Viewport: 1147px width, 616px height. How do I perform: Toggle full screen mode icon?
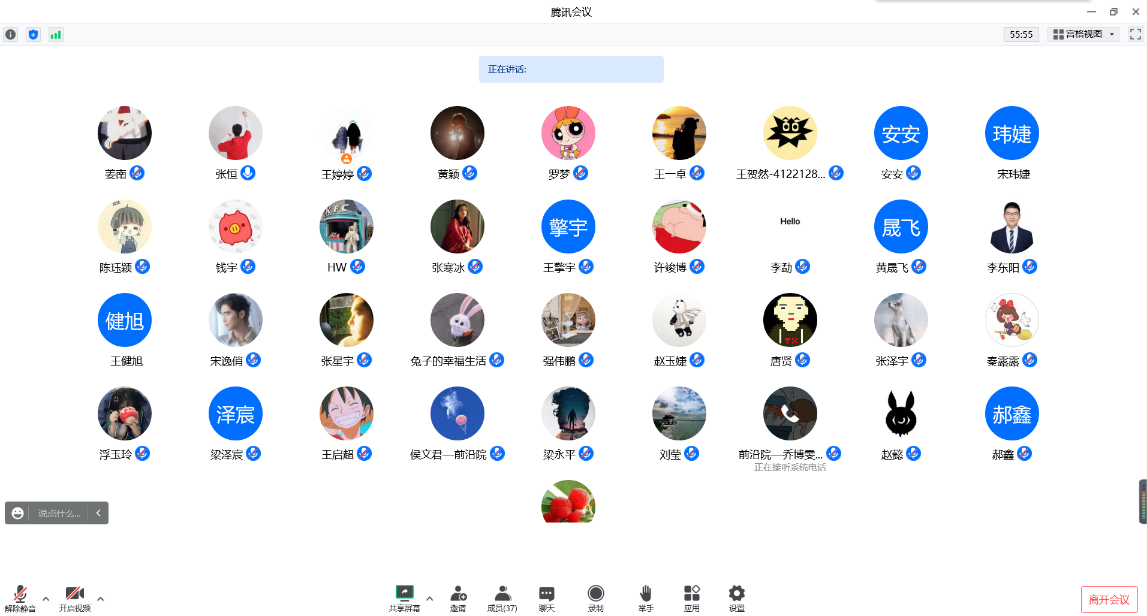point(1135,34)
